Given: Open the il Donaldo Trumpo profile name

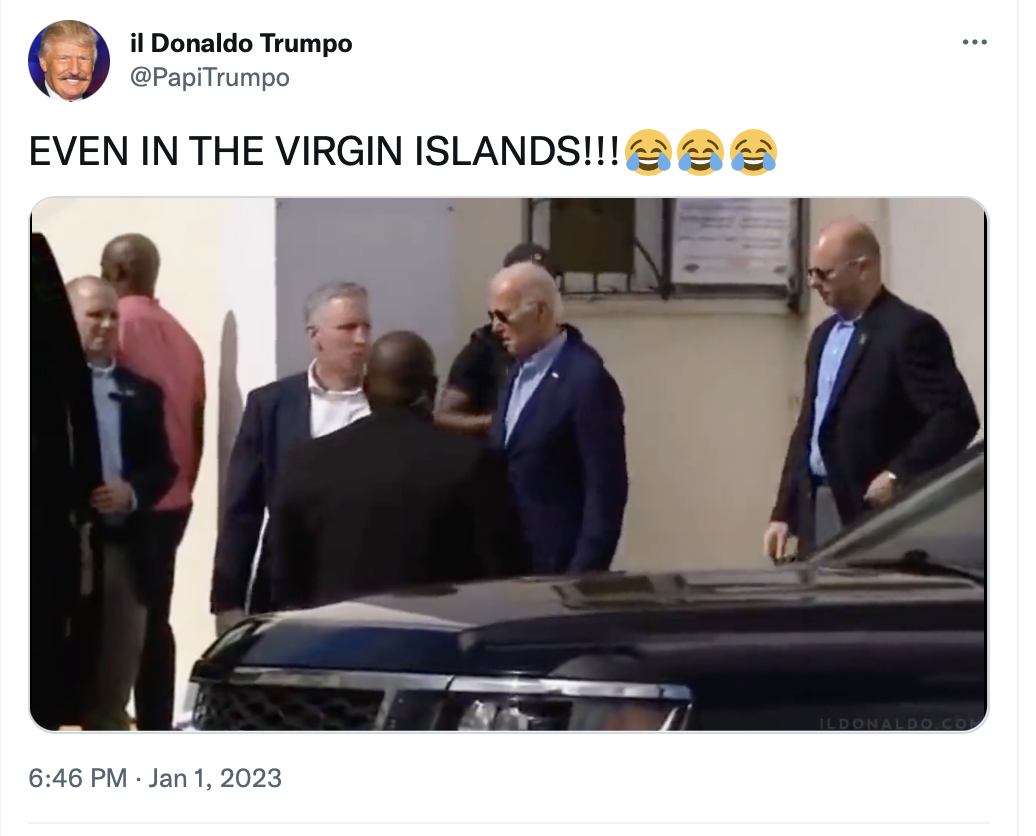Looking at the screenshot, I should [x=241, y=44].
